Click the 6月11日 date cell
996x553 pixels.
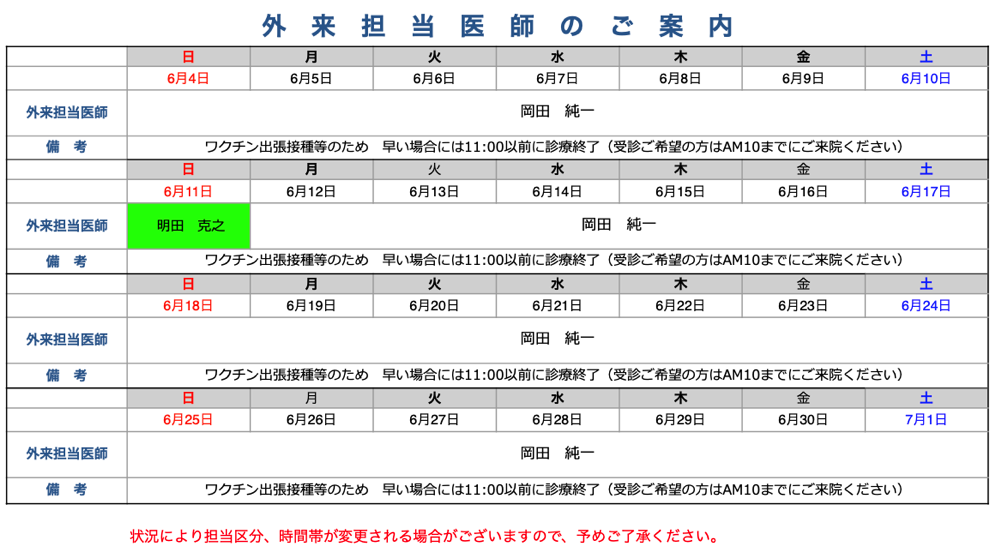pyautogui.click(x=189, y=192)
